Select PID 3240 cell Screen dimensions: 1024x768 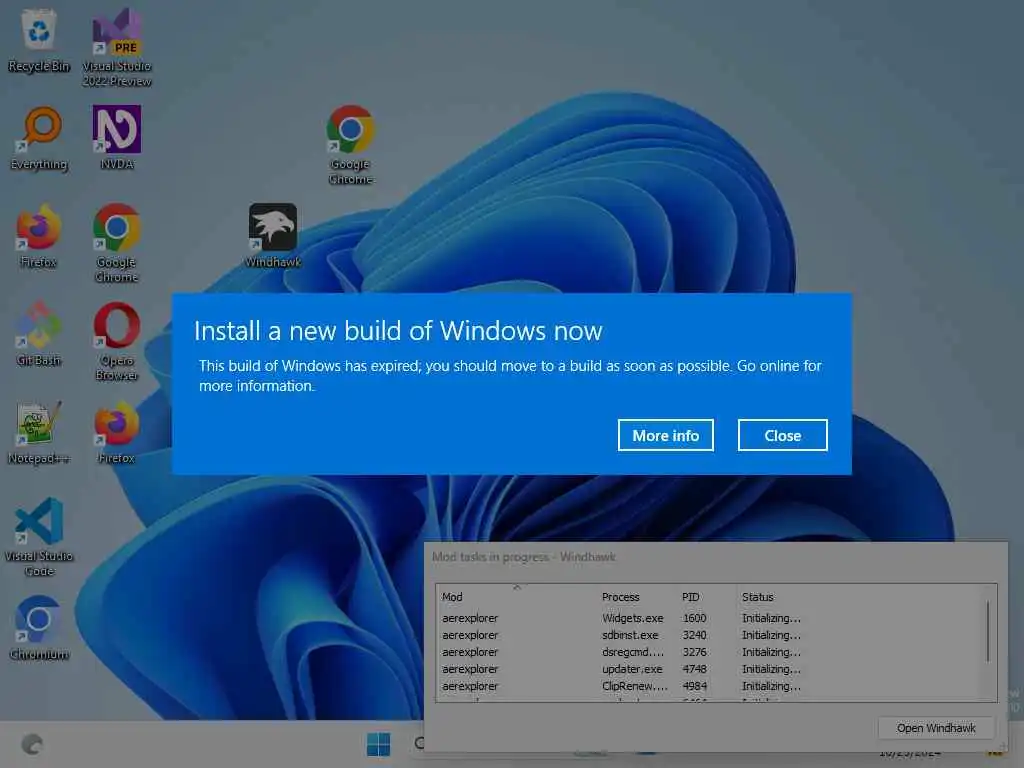click(x=694, y=635)
